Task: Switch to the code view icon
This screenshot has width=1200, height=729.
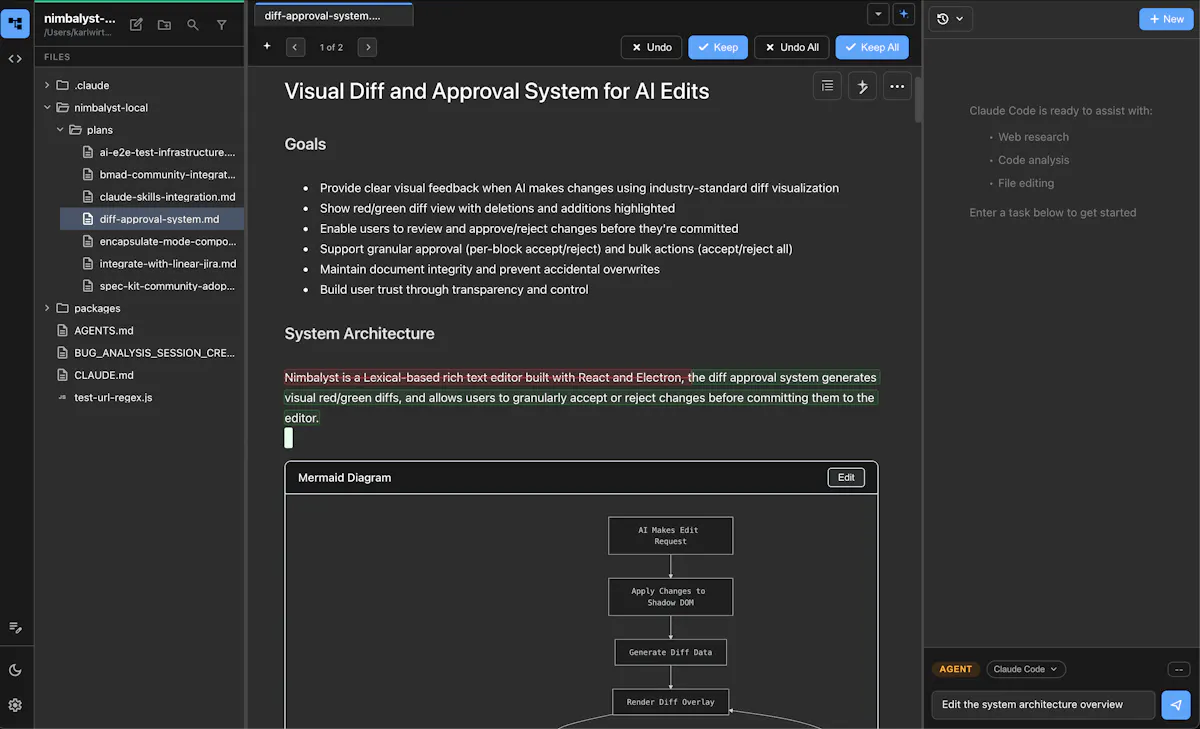Action: point(15,59)
